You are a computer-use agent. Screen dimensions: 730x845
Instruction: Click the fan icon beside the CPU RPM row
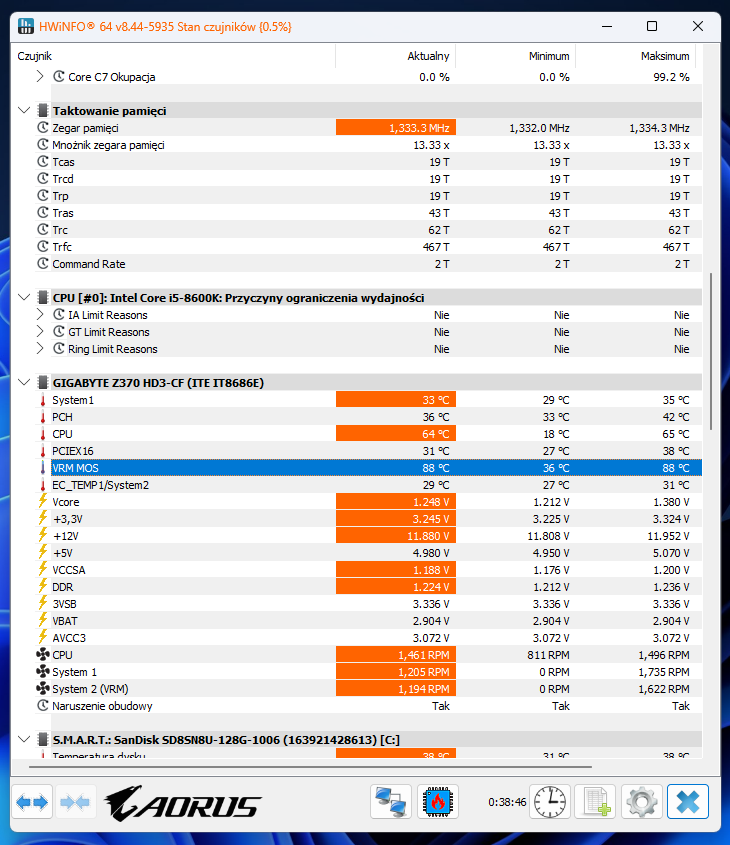pos(43,655)
